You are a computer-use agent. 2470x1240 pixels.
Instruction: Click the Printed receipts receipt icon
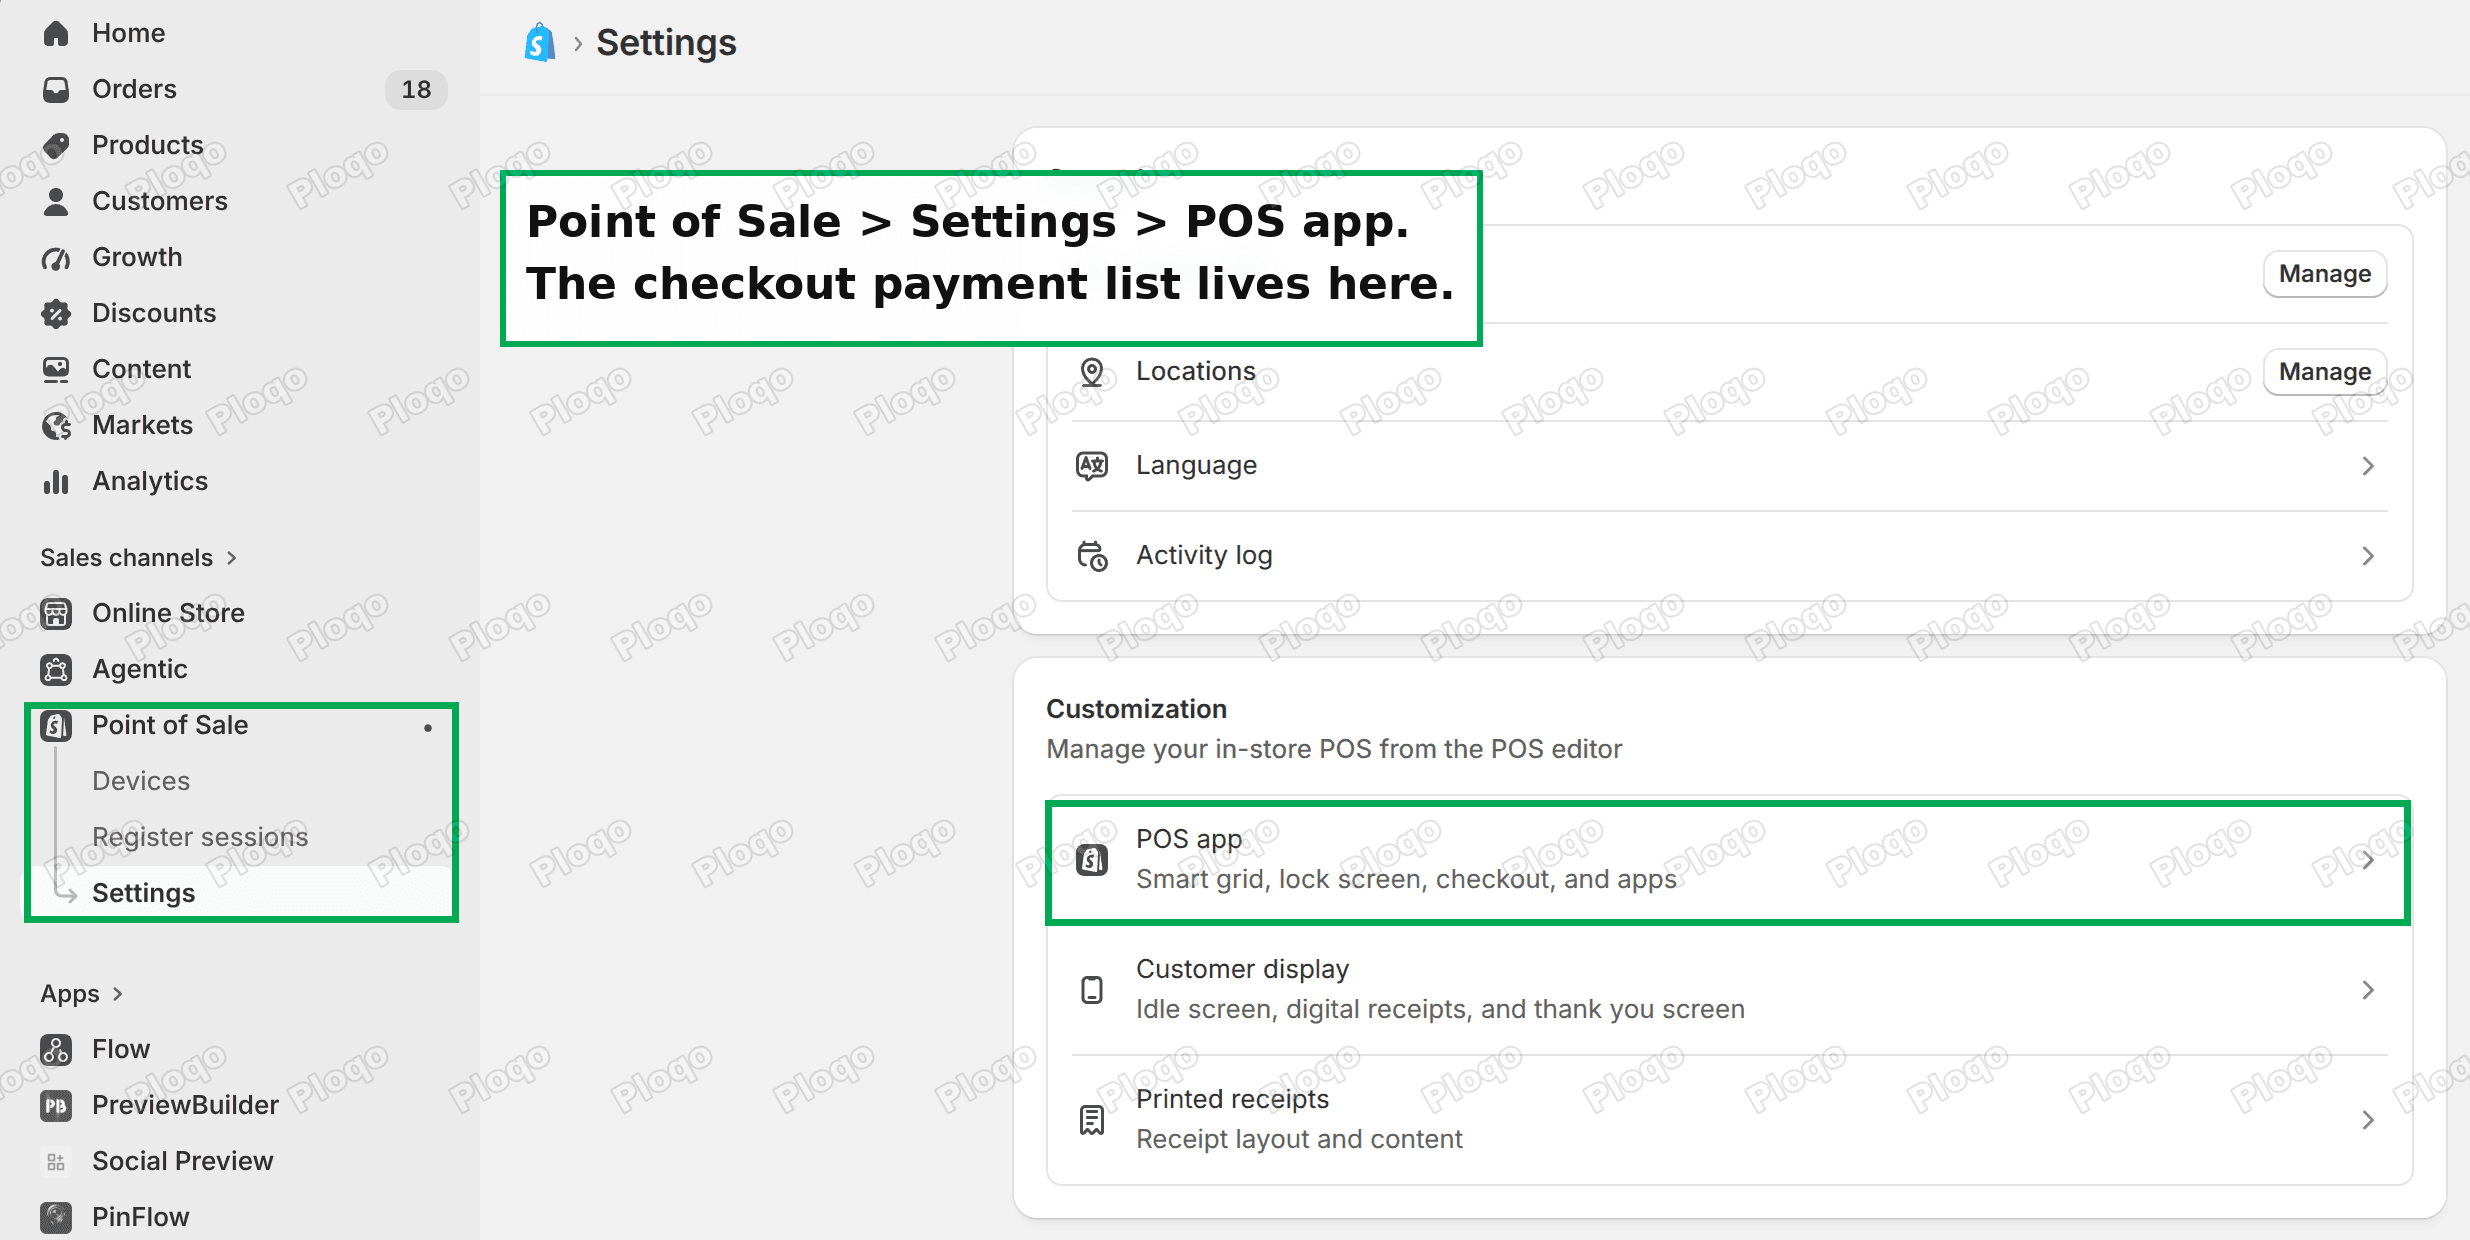1092,1120
